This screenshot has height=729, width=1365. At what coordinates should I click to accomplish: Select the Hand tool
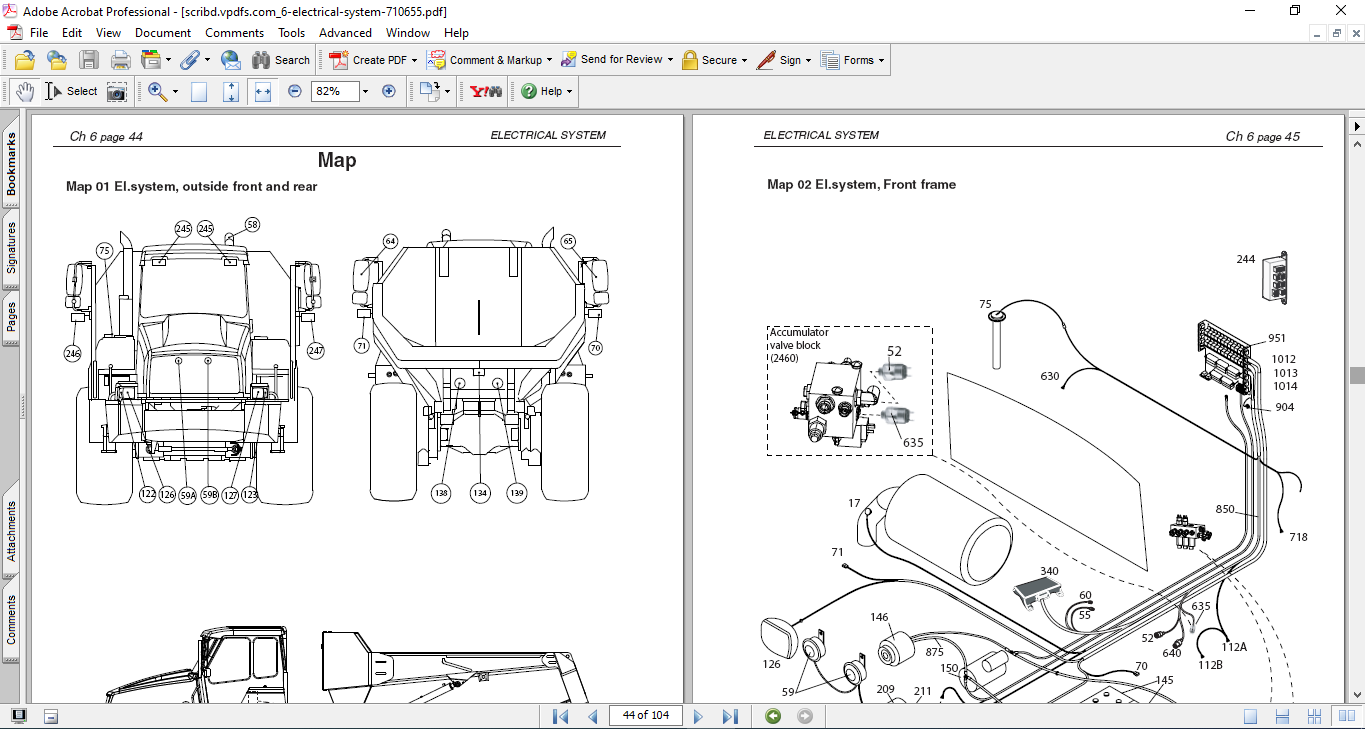(x=24, y=91)
